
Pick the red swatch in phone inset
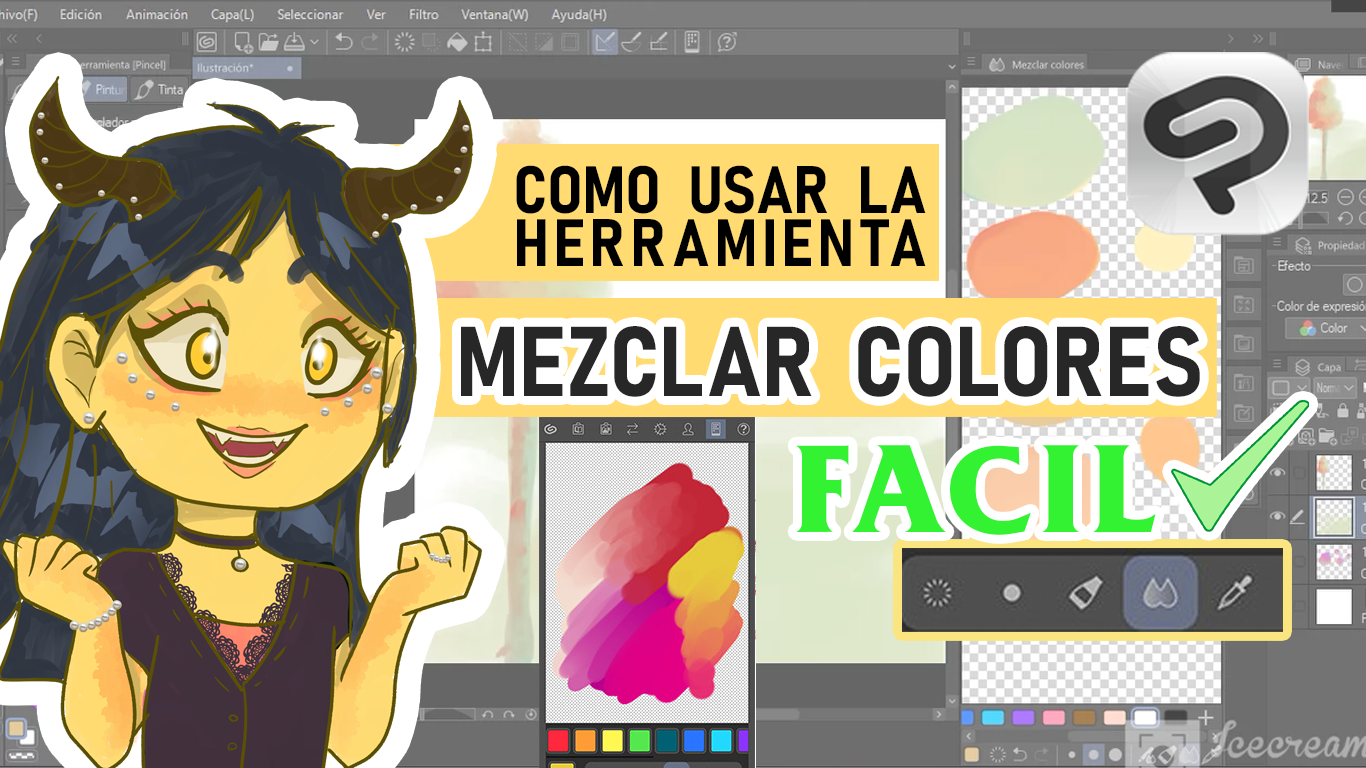point(558,741)
